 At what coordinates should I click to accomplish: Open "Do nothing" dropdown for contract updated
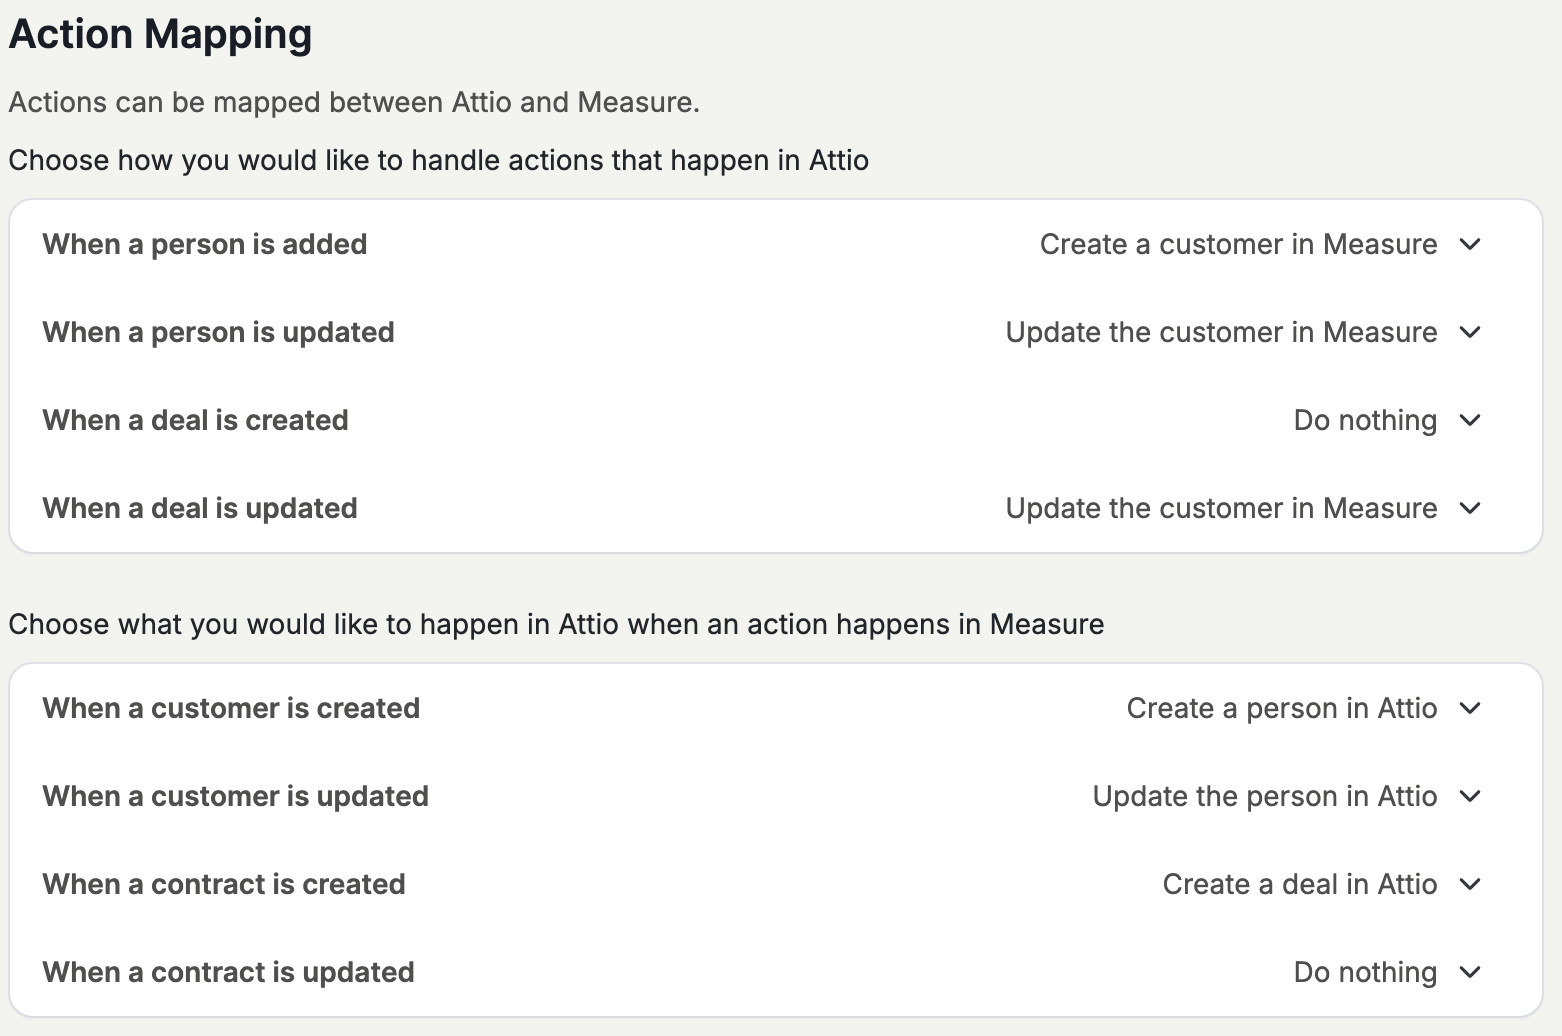tap(1365, 973)
